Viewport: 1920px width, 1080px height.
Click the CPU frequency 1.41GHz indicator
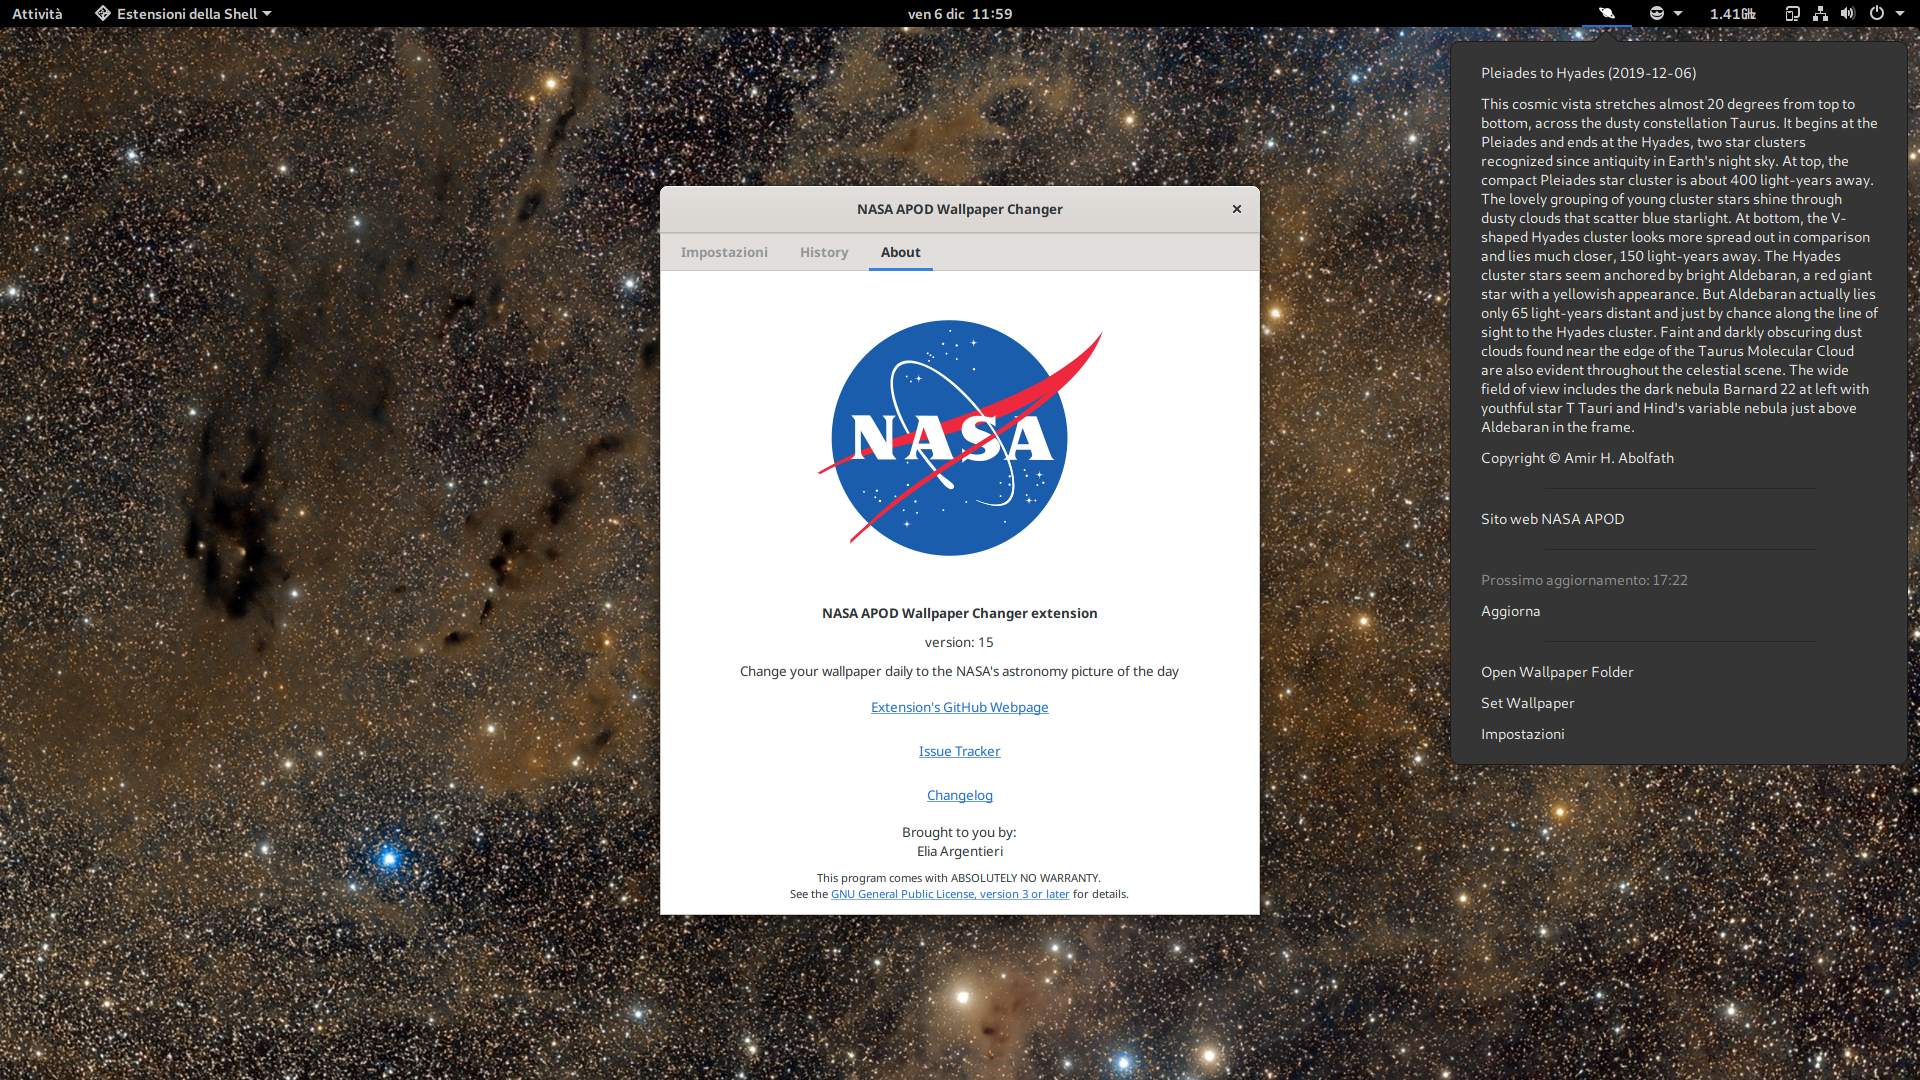coord(1732,14)
